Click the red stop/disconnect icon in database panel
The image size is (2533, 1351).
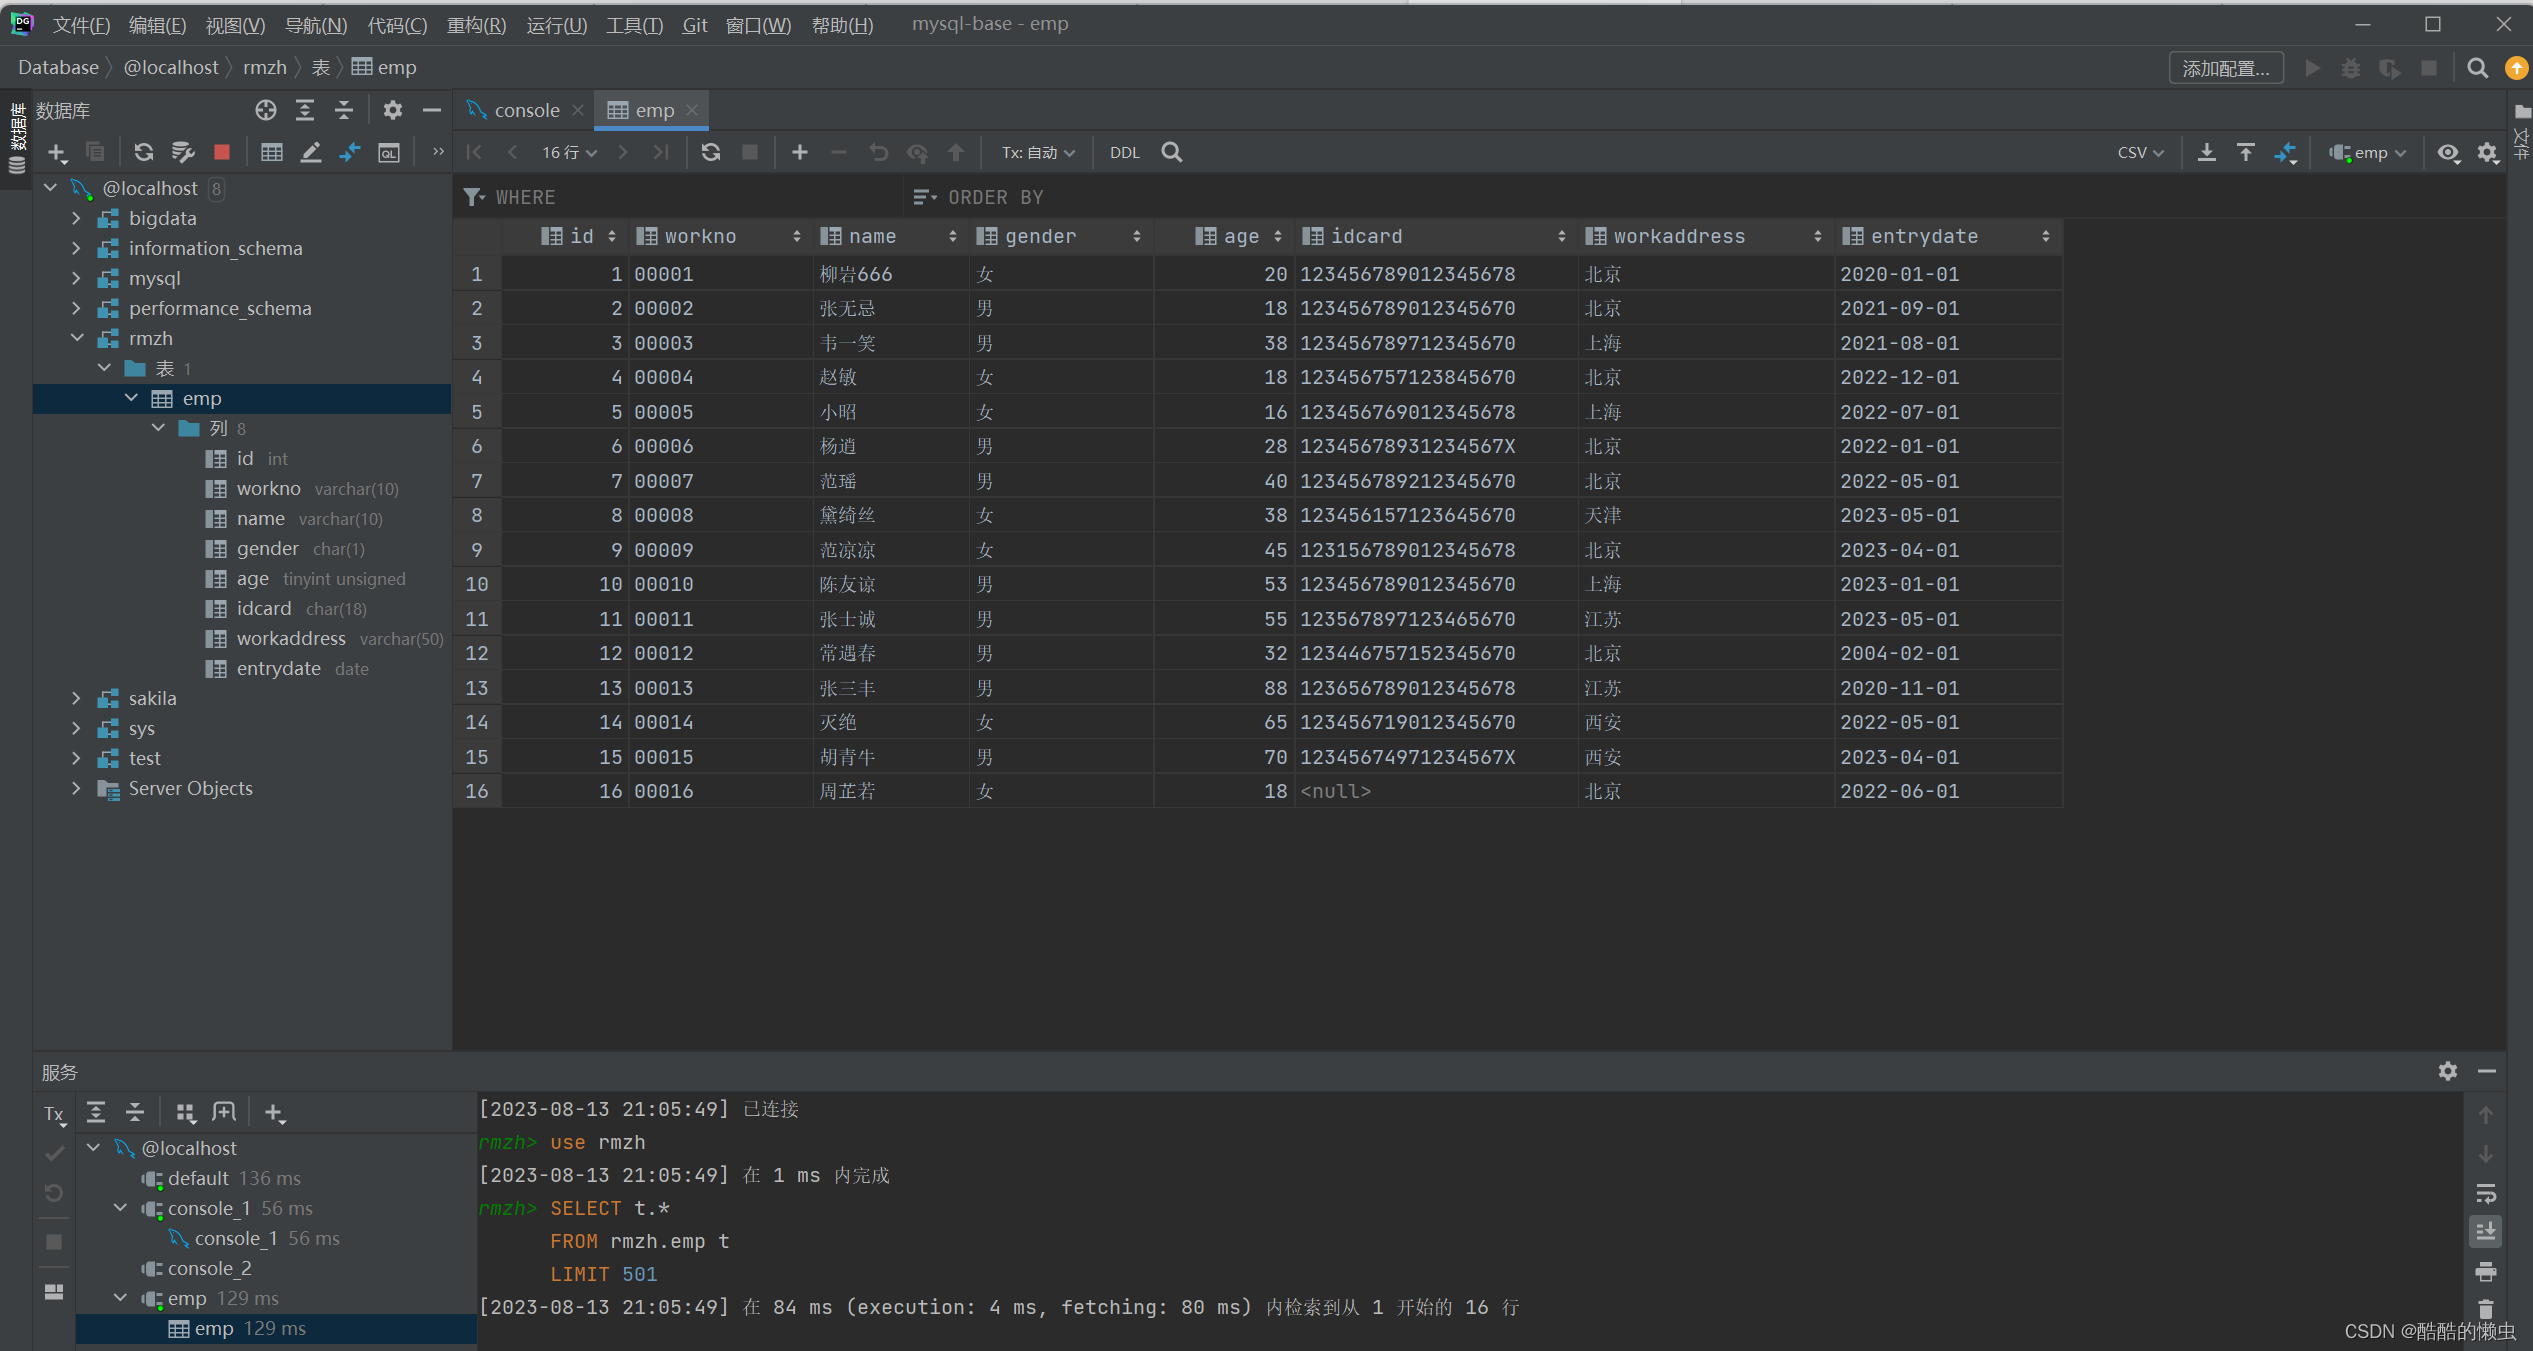(x=222, y=152)
